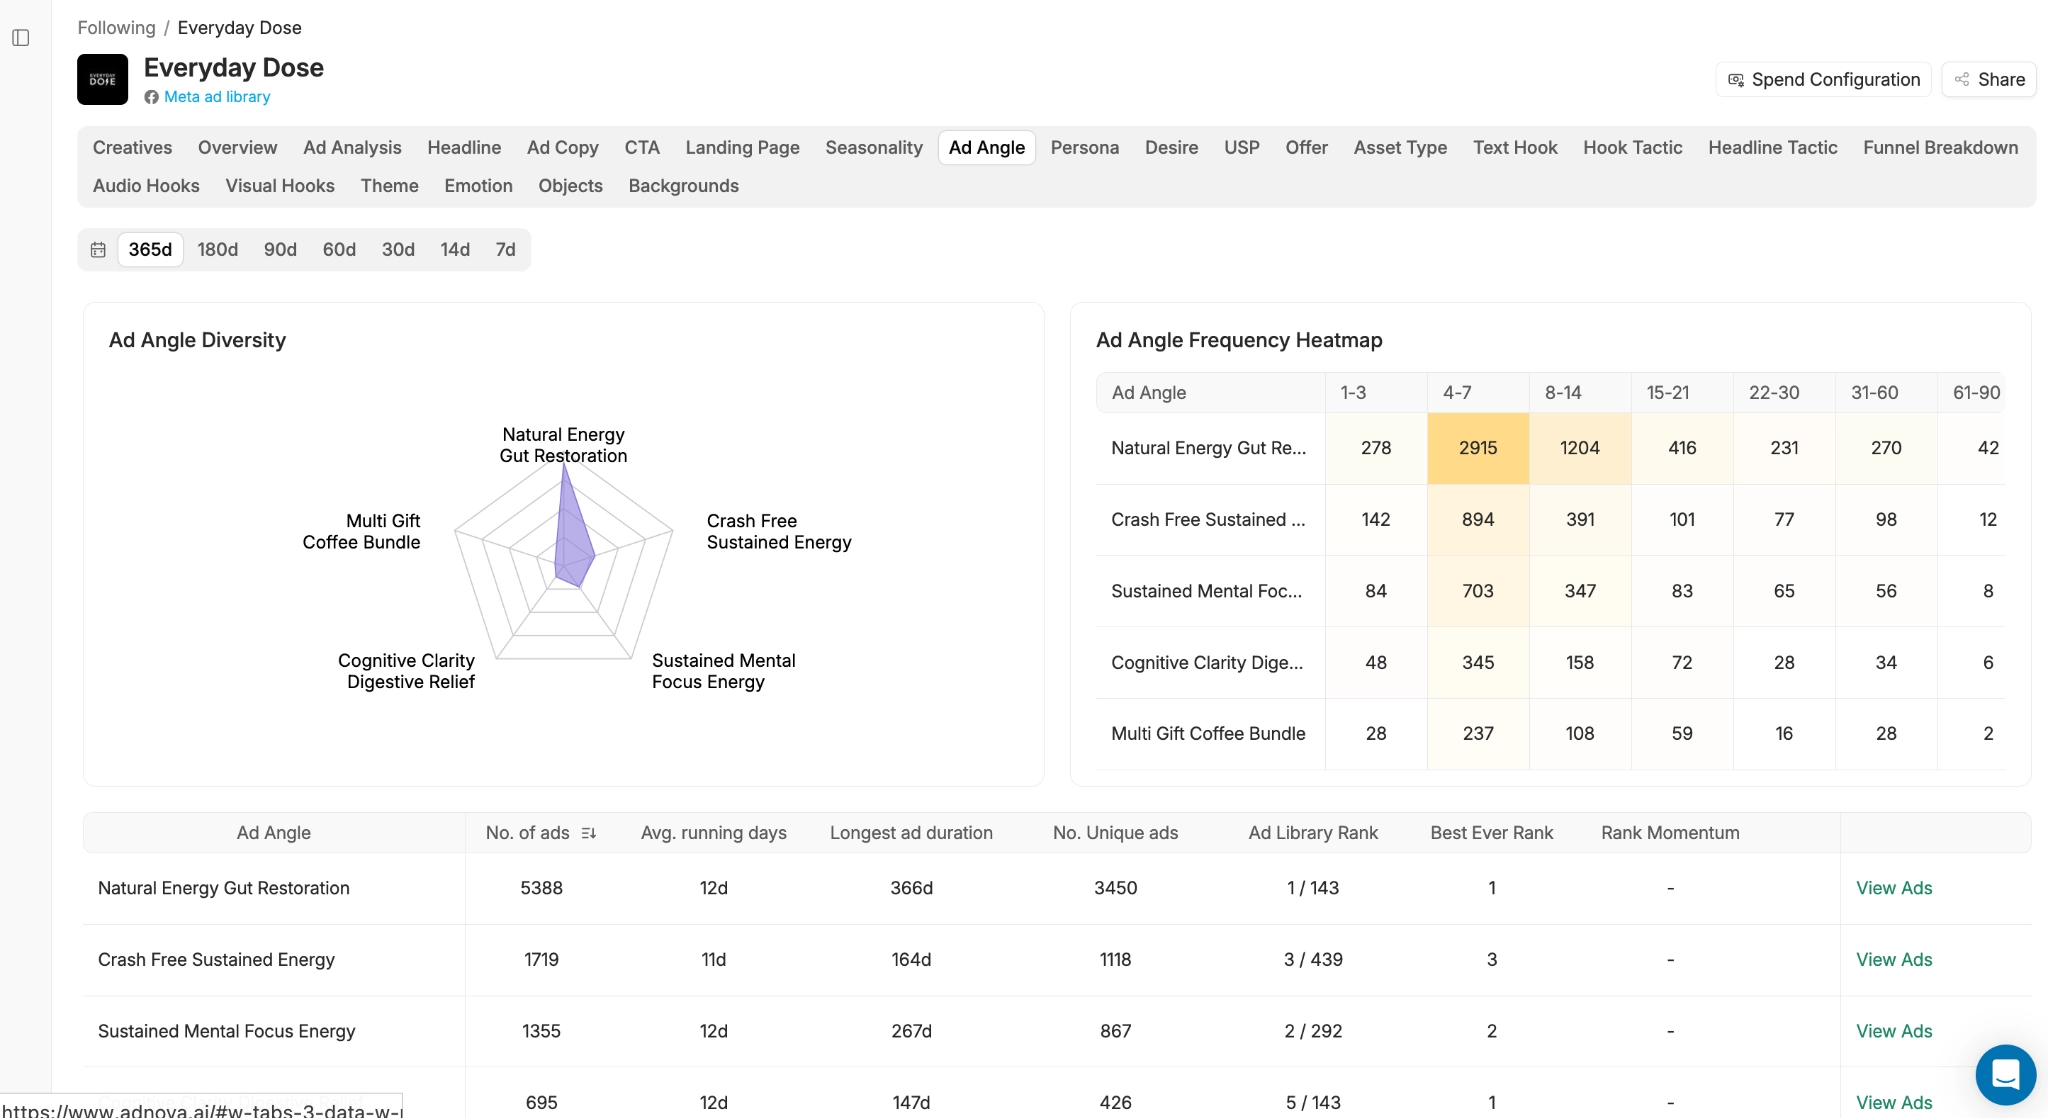View Ads for the 695 ads row
The height and width of the screenshot is (1118, 2048).
click(1894, 1102)
